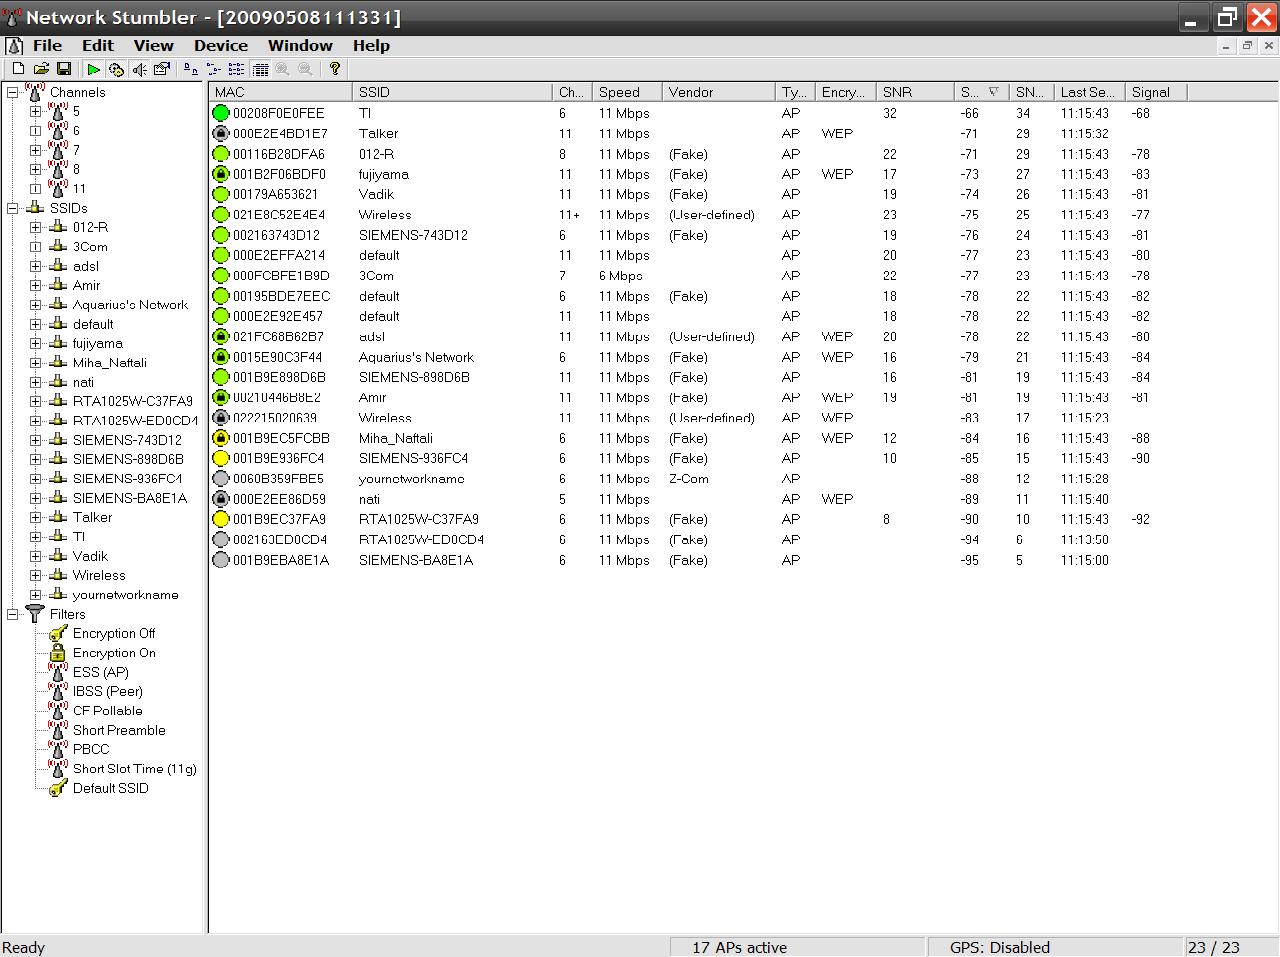The image size is (1280, 957).
Task: Click the 'Z-Com' vendor cell
Action: [689, 479]
